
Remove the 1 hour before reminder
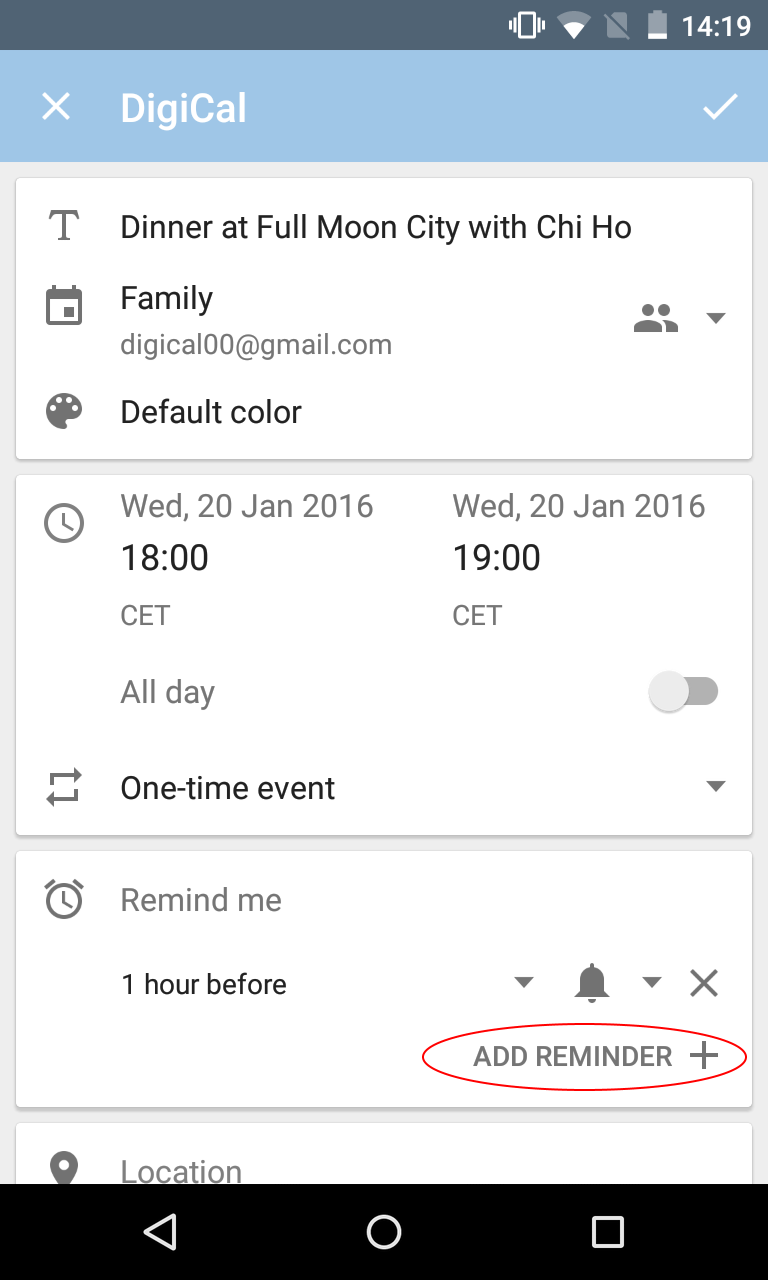(x=704, y=984)
